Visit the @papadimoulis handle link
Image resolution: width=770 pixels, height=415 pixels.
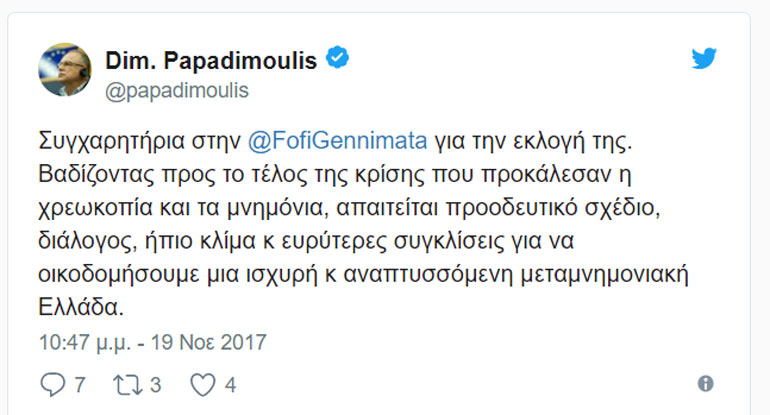pyautogui.click(x=176, y=90)
